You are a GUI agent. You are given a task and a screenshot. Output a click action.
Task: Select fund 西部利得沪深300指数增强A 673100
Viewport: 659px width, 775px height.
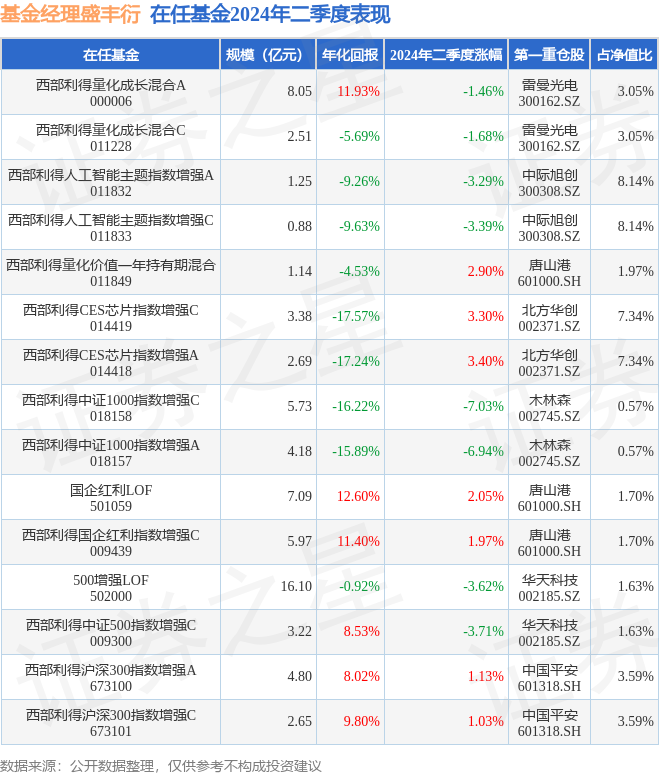111,678
